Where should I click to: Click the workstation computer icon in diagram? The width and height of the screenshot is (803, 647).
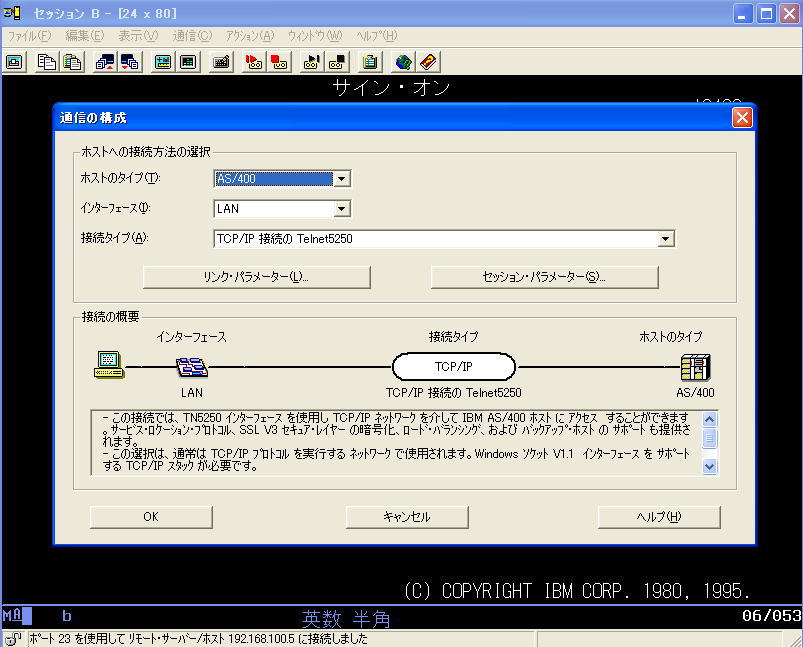pos(109,365)
